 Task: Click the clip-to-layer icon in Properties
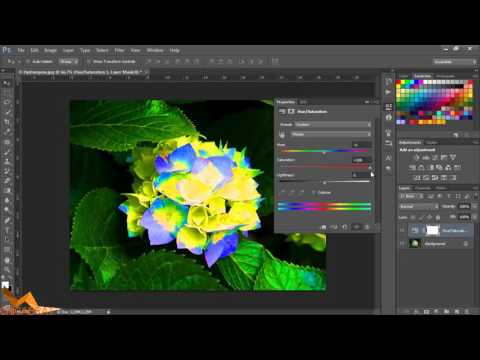323,227
